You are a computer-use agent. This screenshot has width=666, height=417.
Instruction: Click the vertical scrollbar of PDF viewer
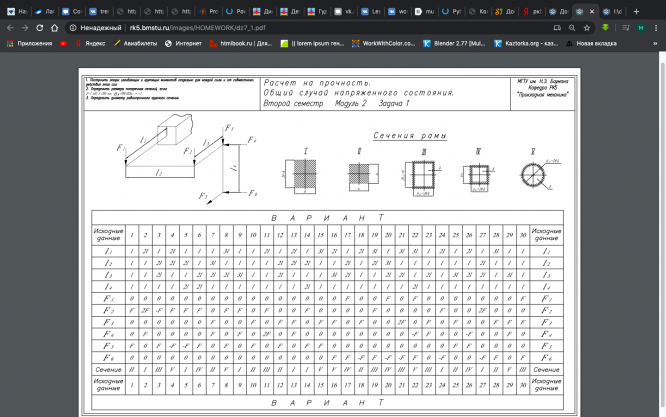[x=662, y=234]
